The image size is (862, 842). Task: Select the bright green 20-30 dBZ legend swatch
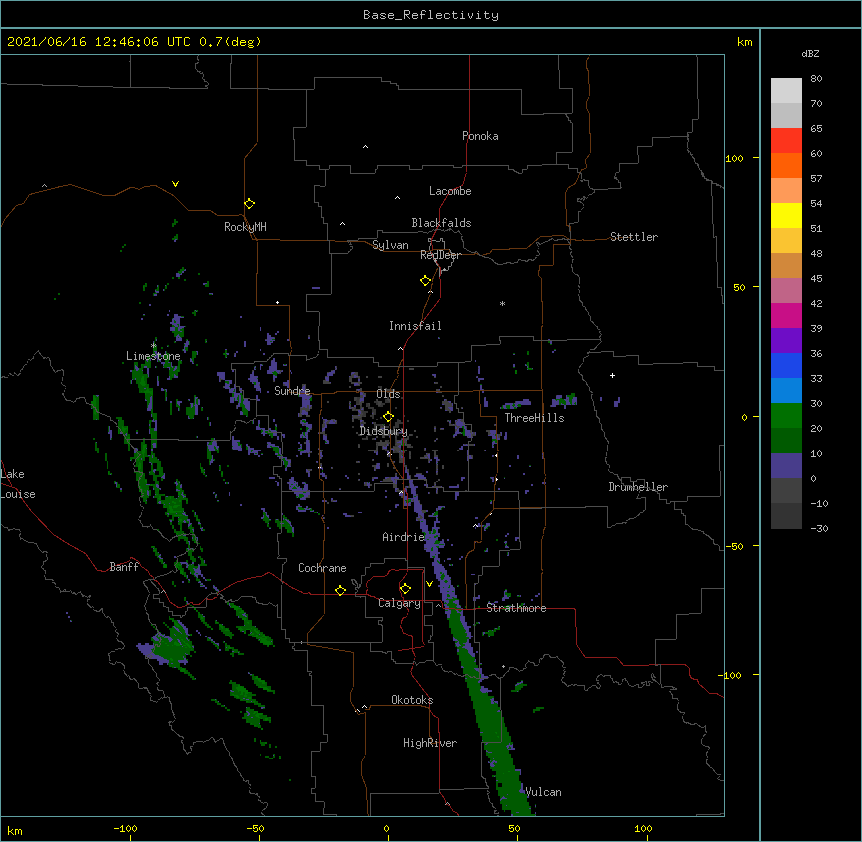point(786,416)
